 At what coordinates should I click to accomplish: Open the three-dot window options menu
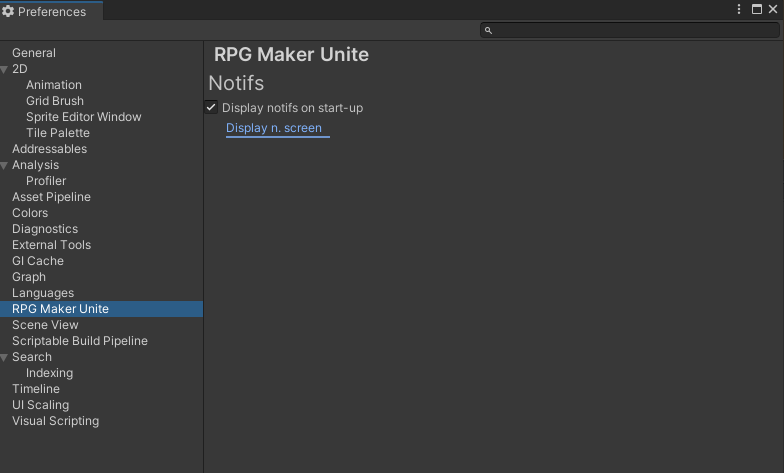point(738,9)
